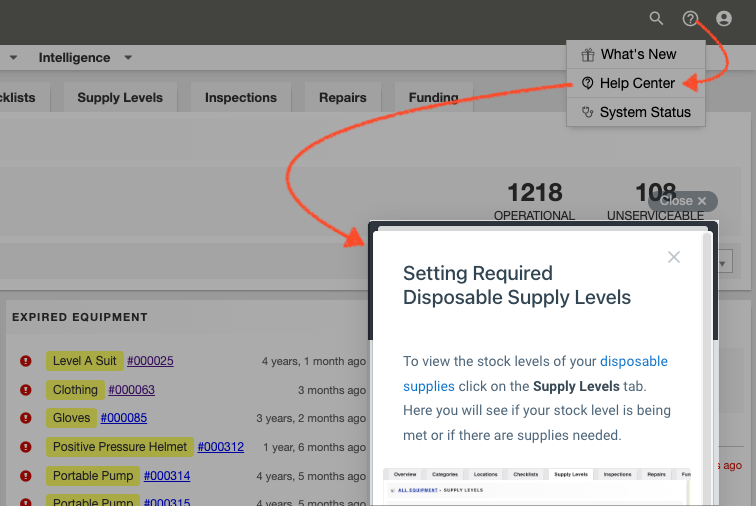
Task: Click the alert icon beside Gloves
Action: click(26, 418)
